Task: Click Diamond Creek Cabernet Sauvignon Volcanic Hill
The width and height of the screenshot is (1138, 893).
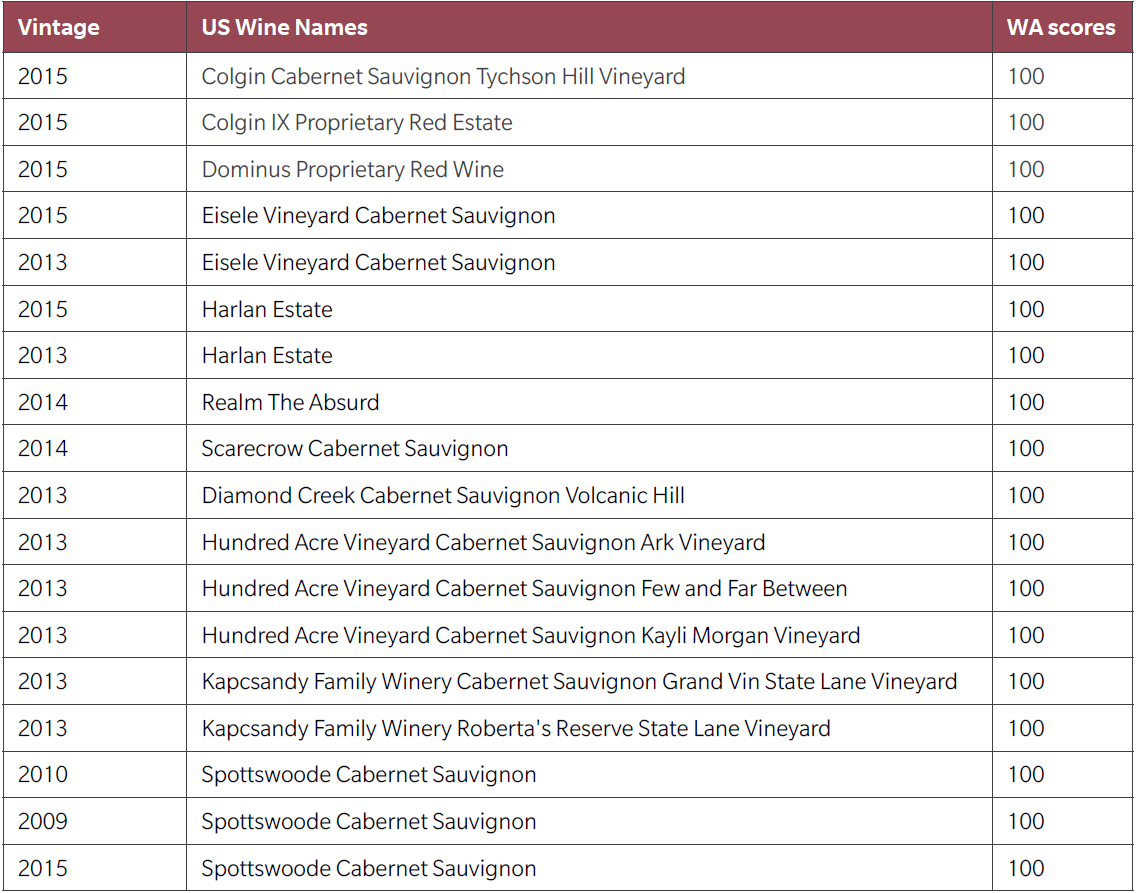Action: coord(443,496)
